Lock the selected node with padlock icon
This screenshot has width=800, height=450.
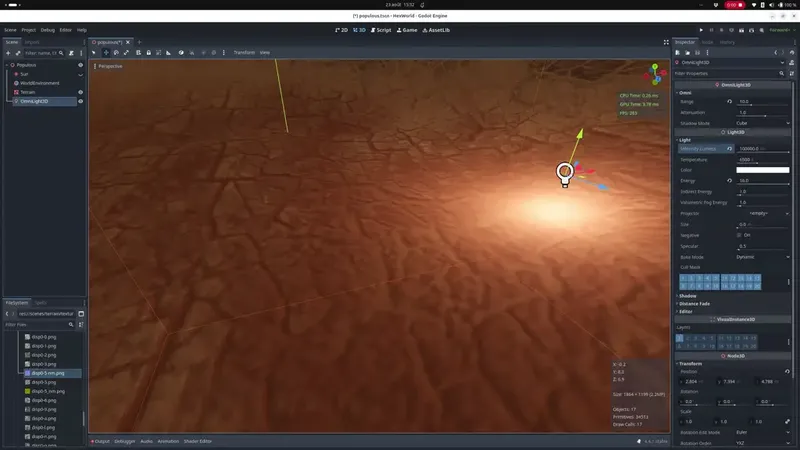pos(148,53)
